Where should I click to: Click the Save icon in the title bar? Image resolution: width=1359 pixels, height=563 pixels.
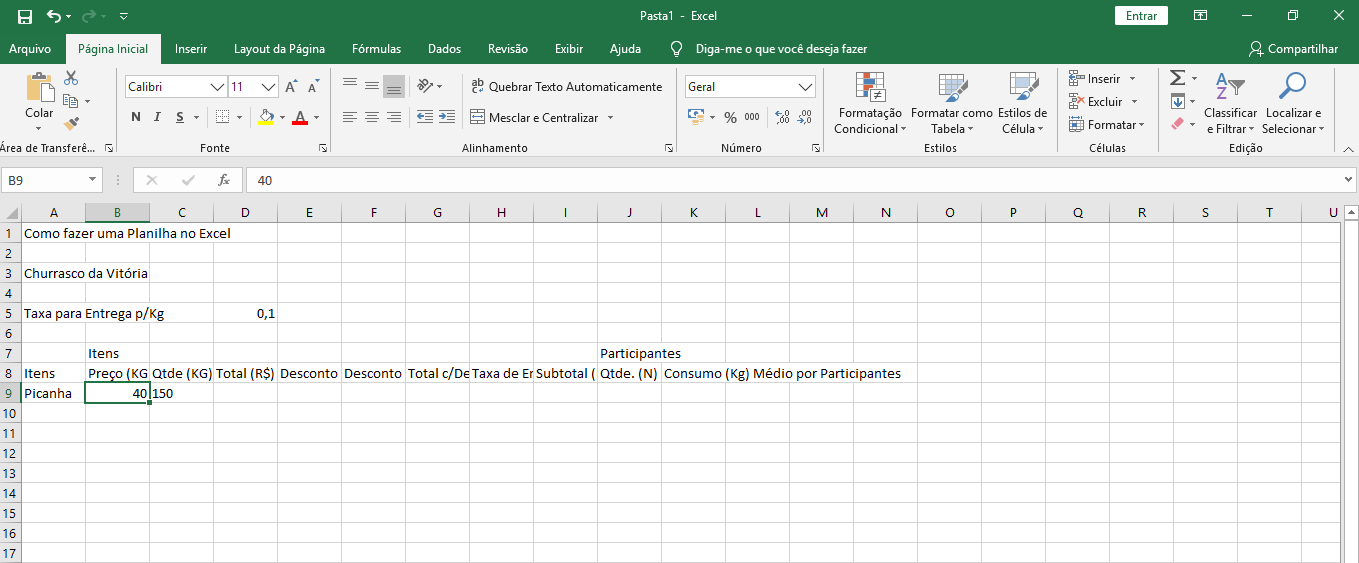pos(25,16)
